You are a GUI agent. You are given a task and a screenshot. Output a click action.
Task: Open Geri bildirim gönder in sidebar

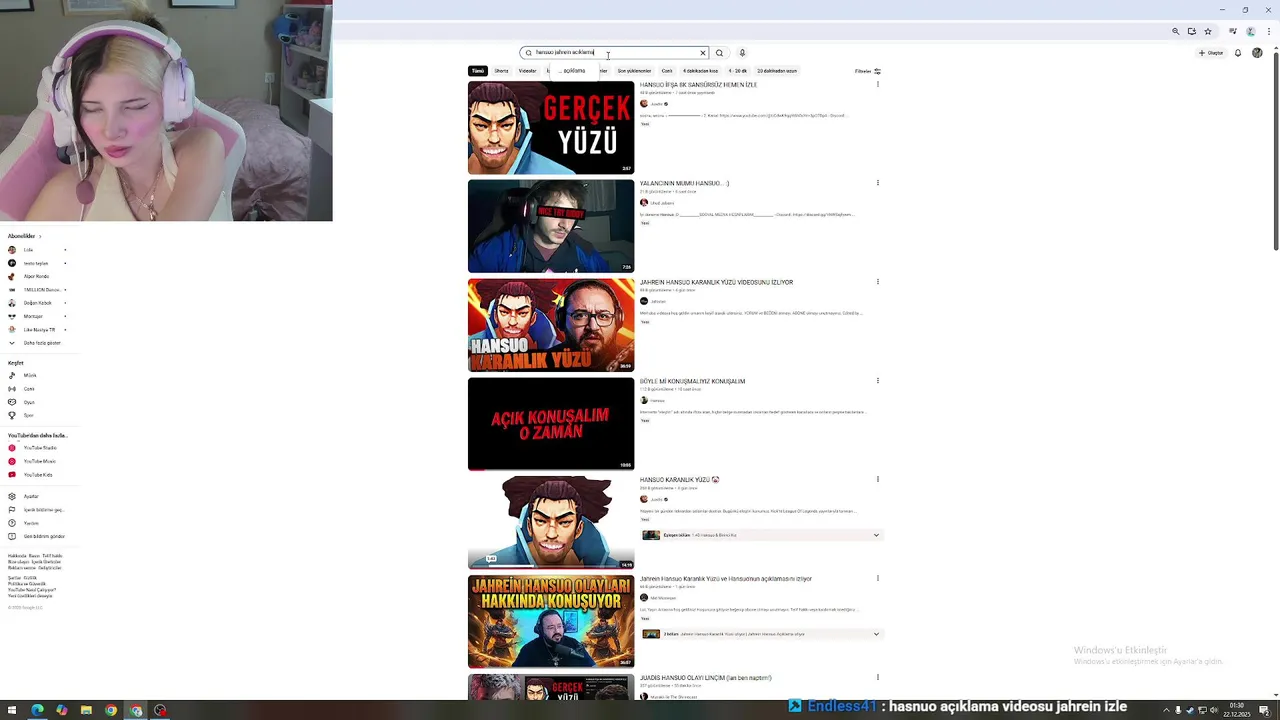[38, 536]
